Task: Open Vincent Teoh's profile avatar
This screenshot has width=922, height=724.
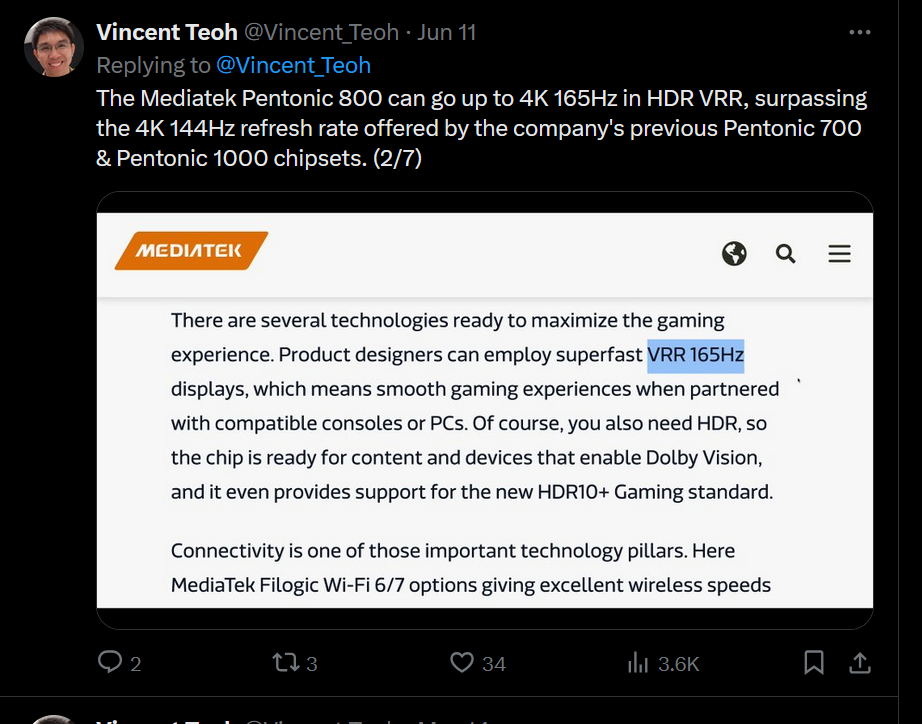Action: coord(53,47)
